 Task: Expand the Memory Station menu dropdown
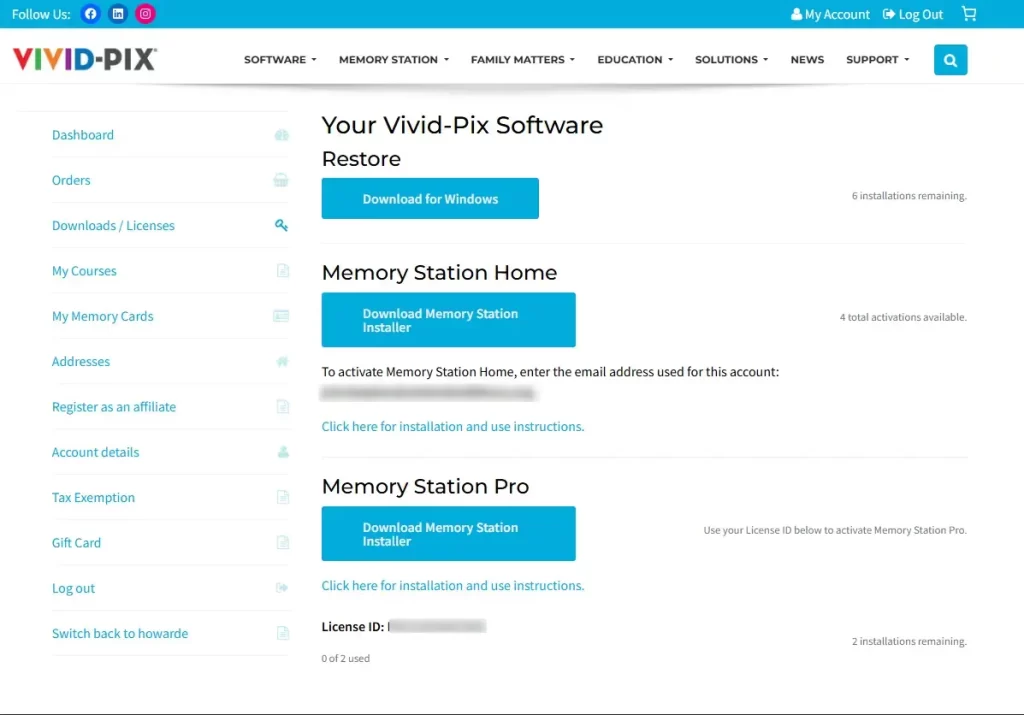point(394,59)
